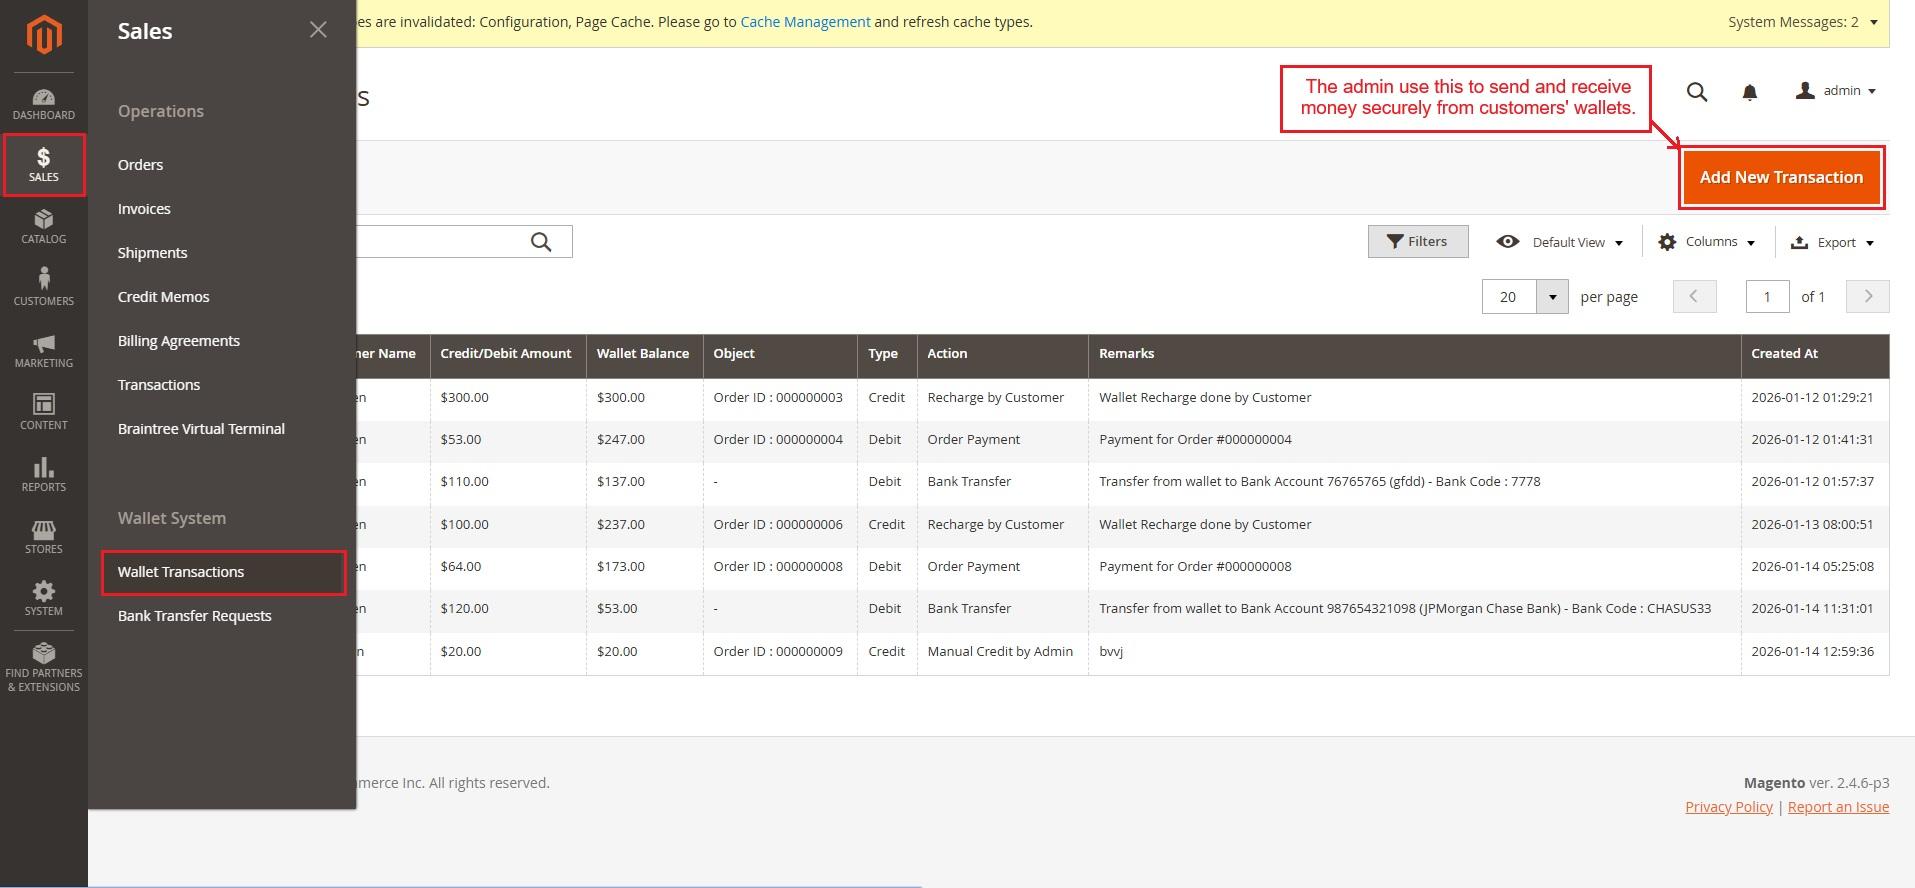This screenshot has height=888, width=1915.
Task: Click the current page number field
Action: click(1766, 297)
